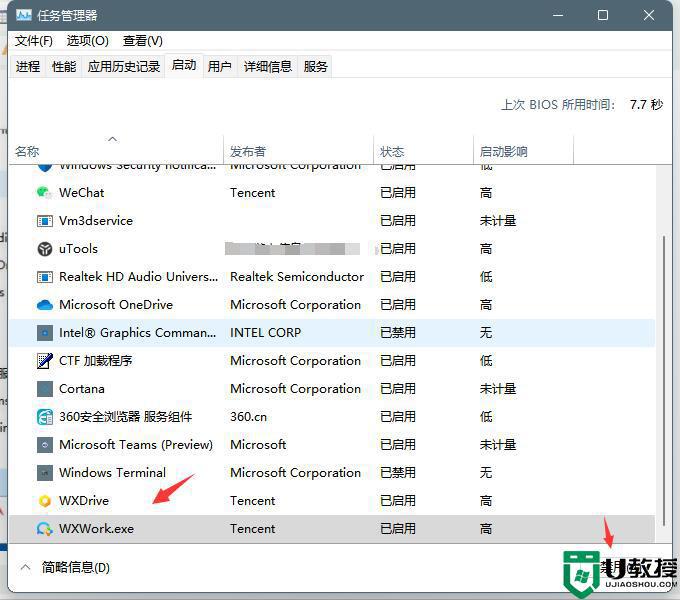
Task: Click the 高 impact of WeChat
Action: pyautogui.click(x=486, y=192)
